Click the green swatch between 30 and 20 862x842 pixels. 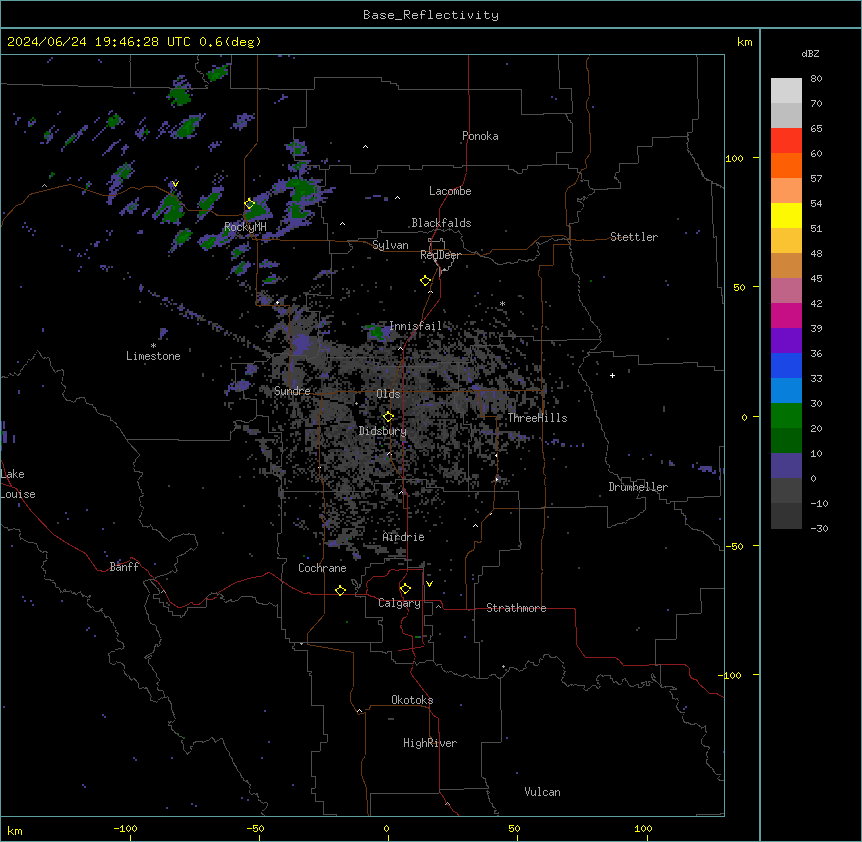pos(786,416)
